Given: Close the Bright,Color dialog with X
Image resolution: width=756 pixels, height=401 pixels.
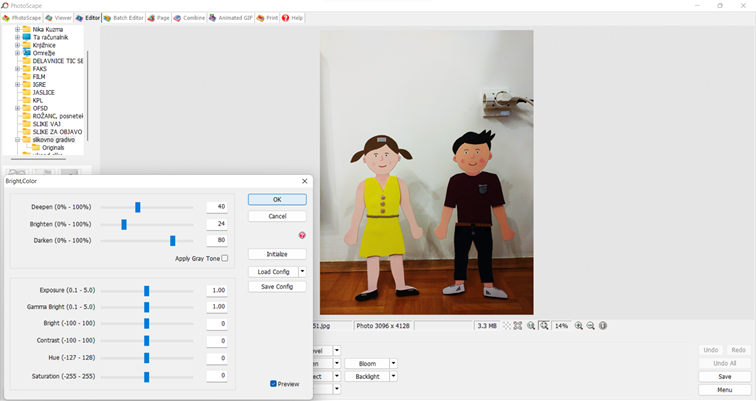Looking at the screenshot, I should click(304, 181).
